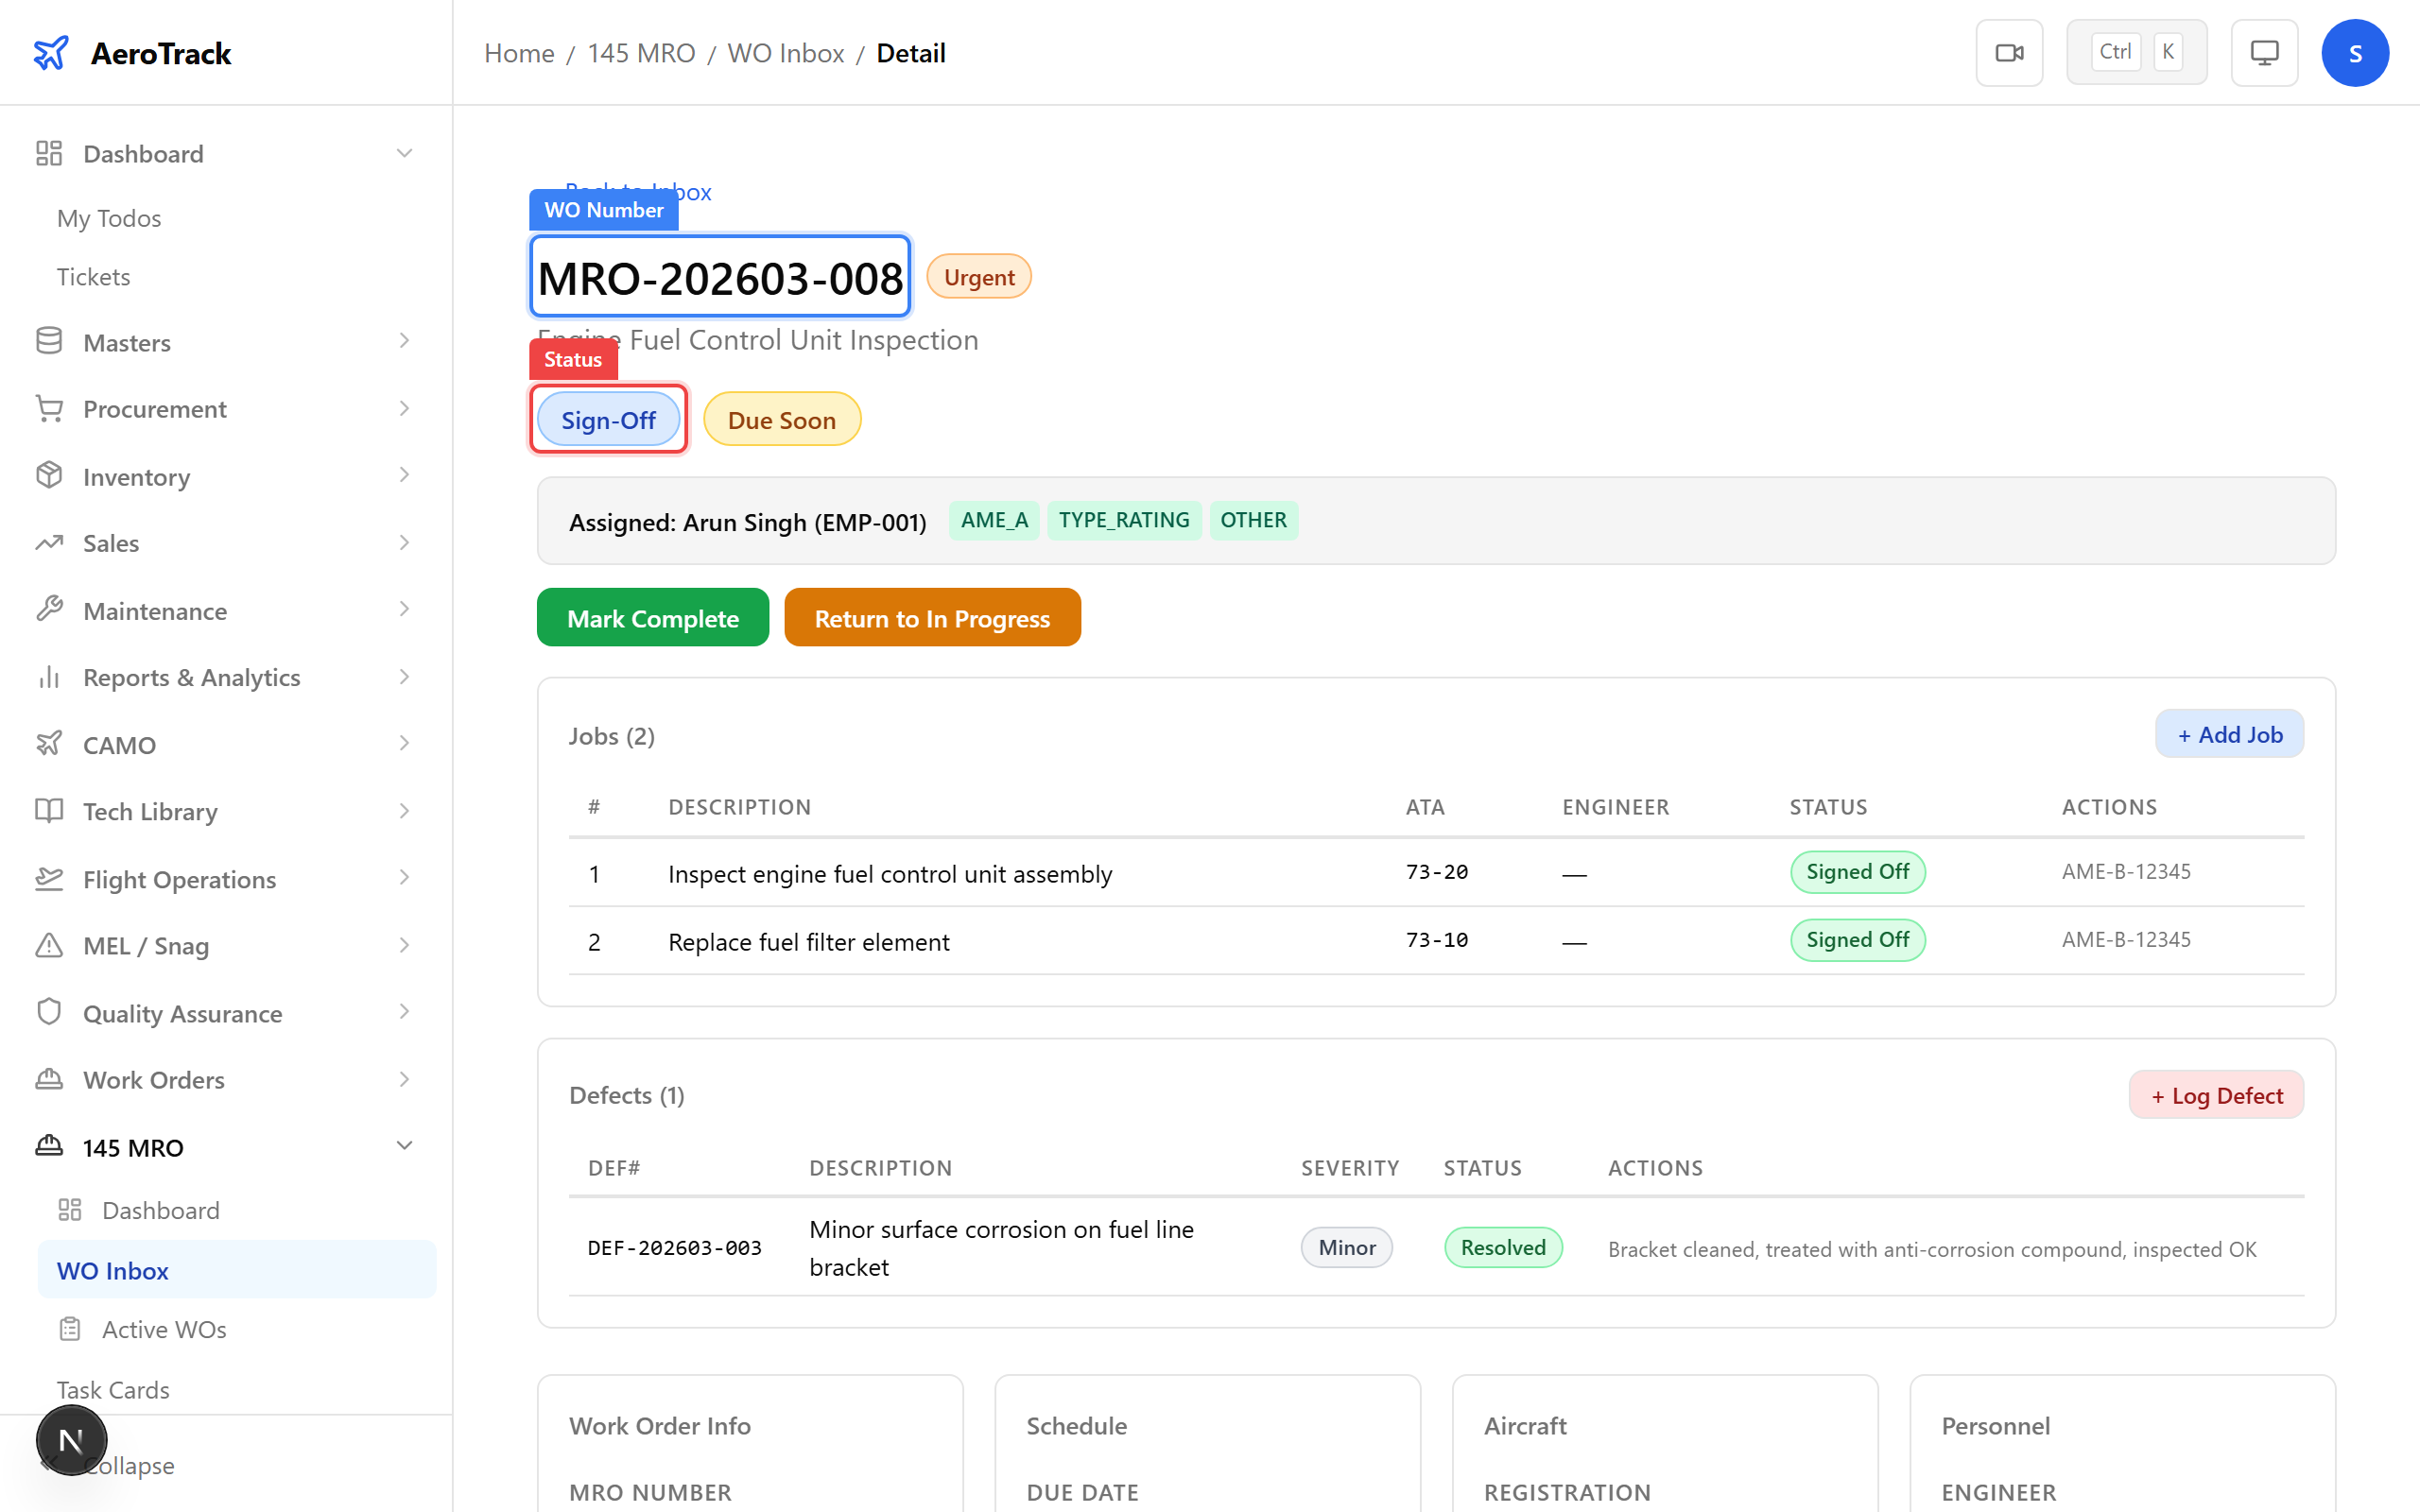Click the Procurement cart icon
The height and width of the screenshot is (1512, 2420).
[49, 408]
